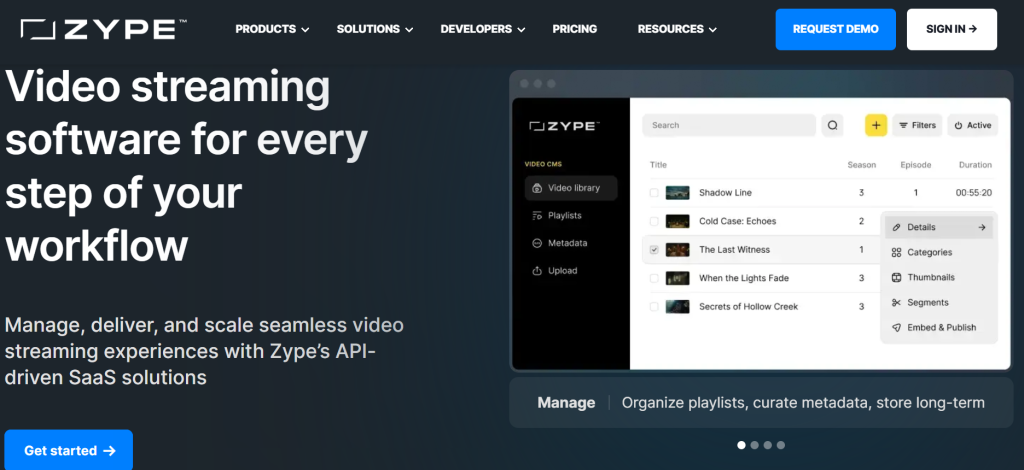The height and width of the screenshot is (470, 1024).
Task: Click the Metadata sidebar icon
Action: [x=537, y=243]
